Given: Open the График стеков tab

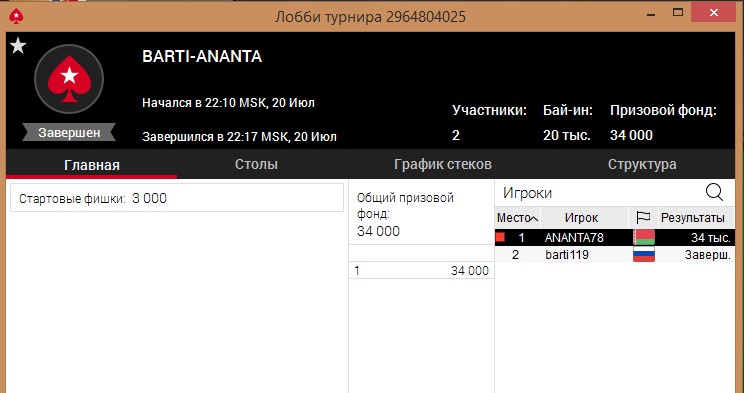Looking at the screenshot, I should coord(443,165).
